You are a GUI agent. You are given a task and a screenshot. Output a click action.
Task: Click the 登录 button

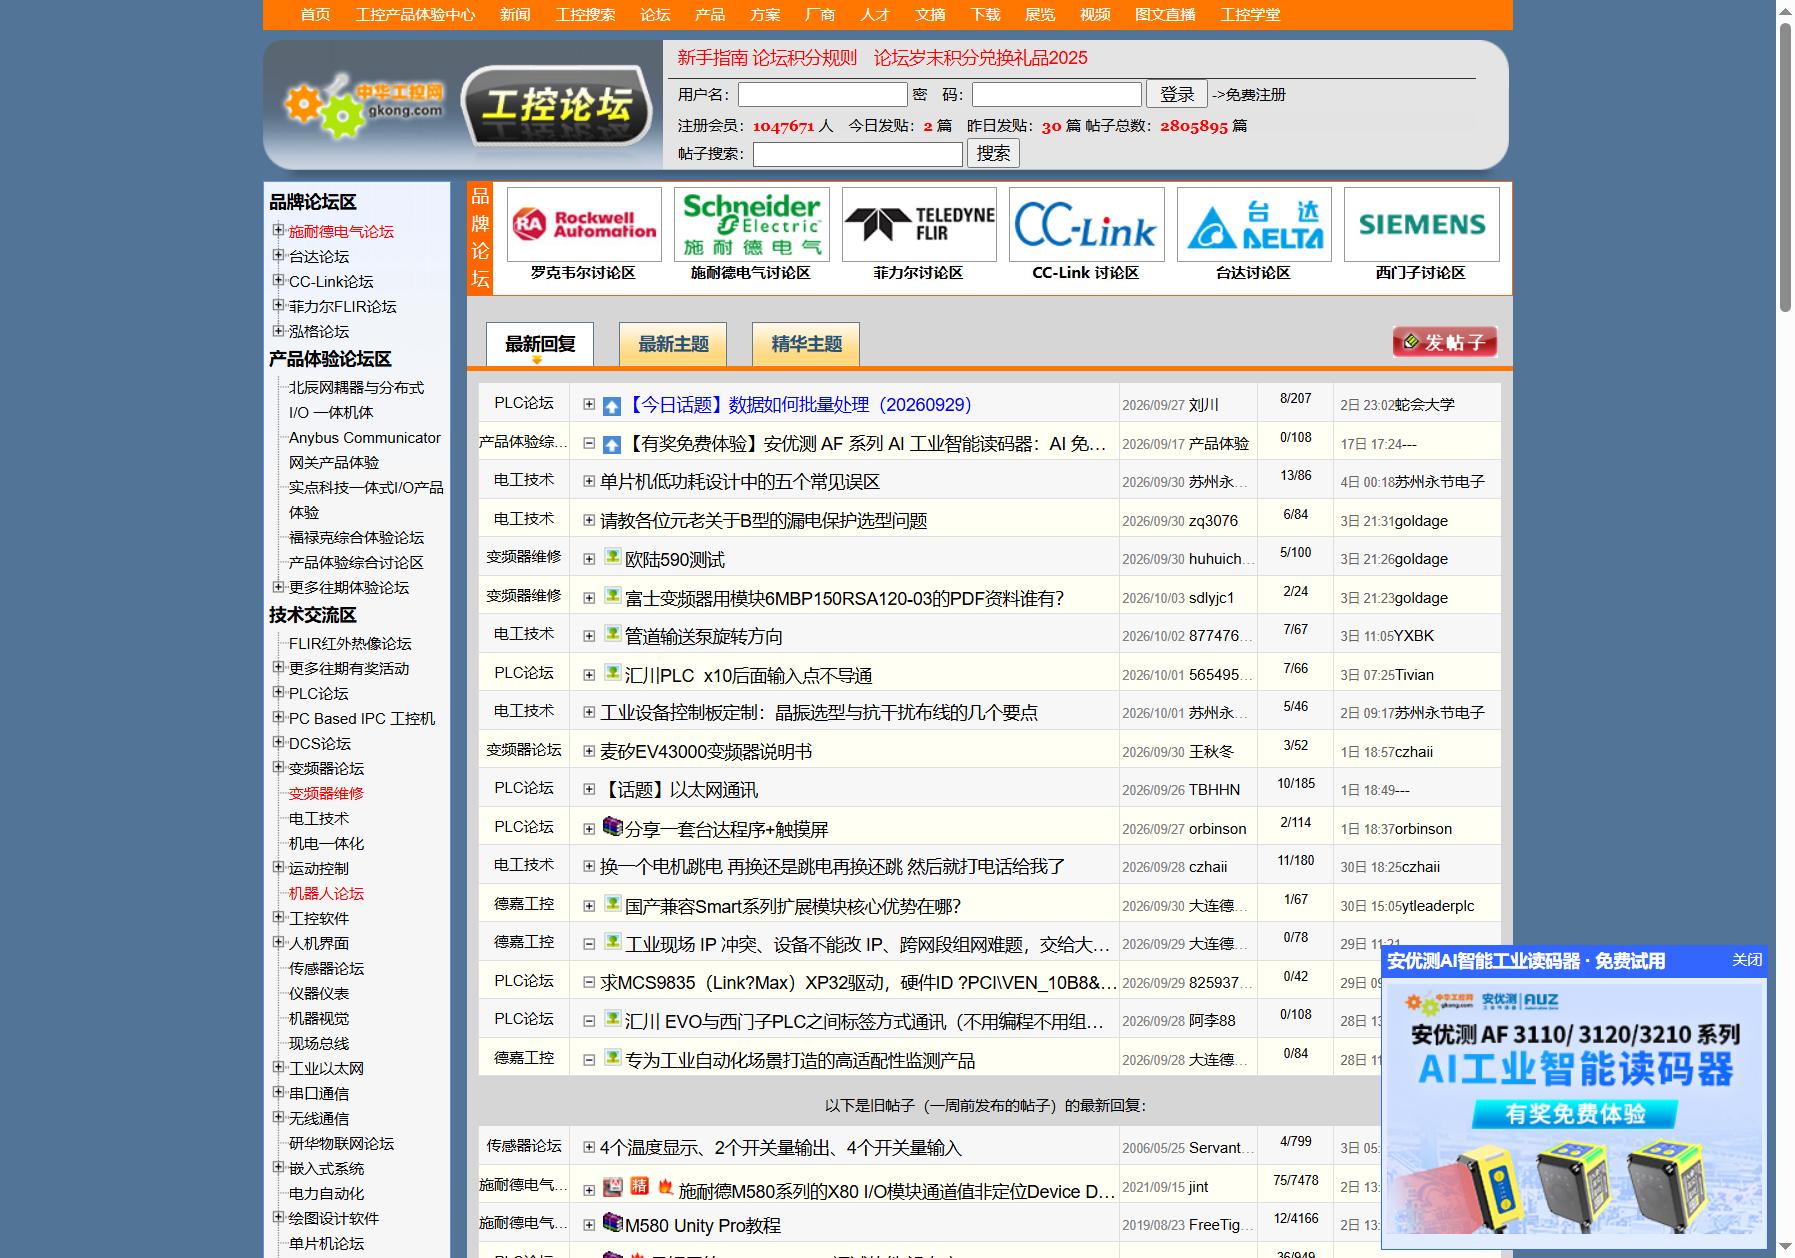click(1177, 94)
